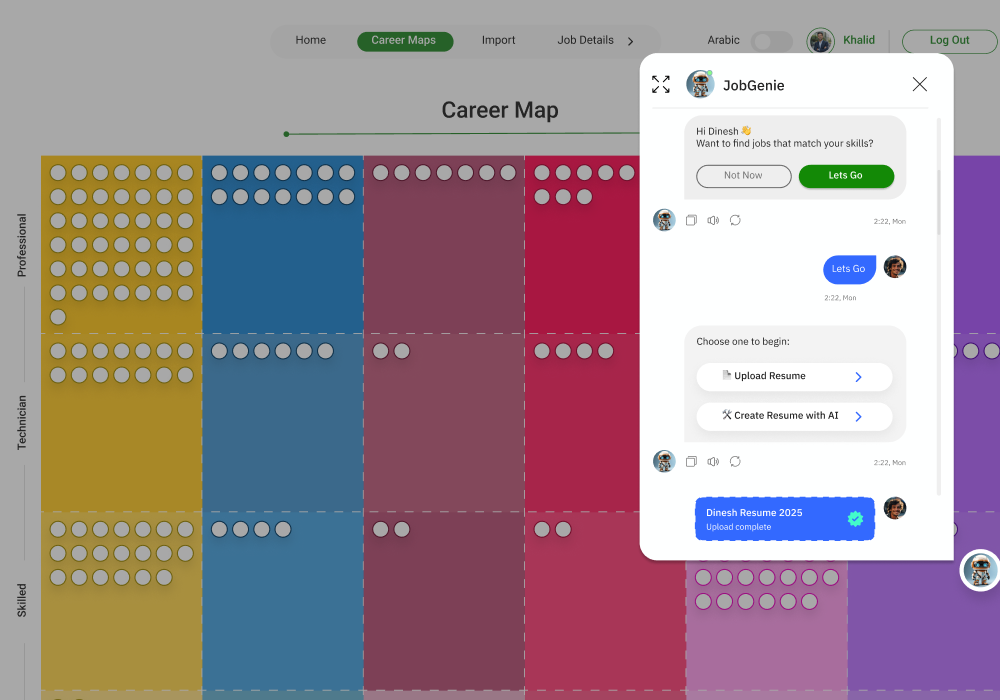This screenshot has width=1000, height=700.
Task: Regenerate the JobGenie greeting response
Action: coord(735,220)
